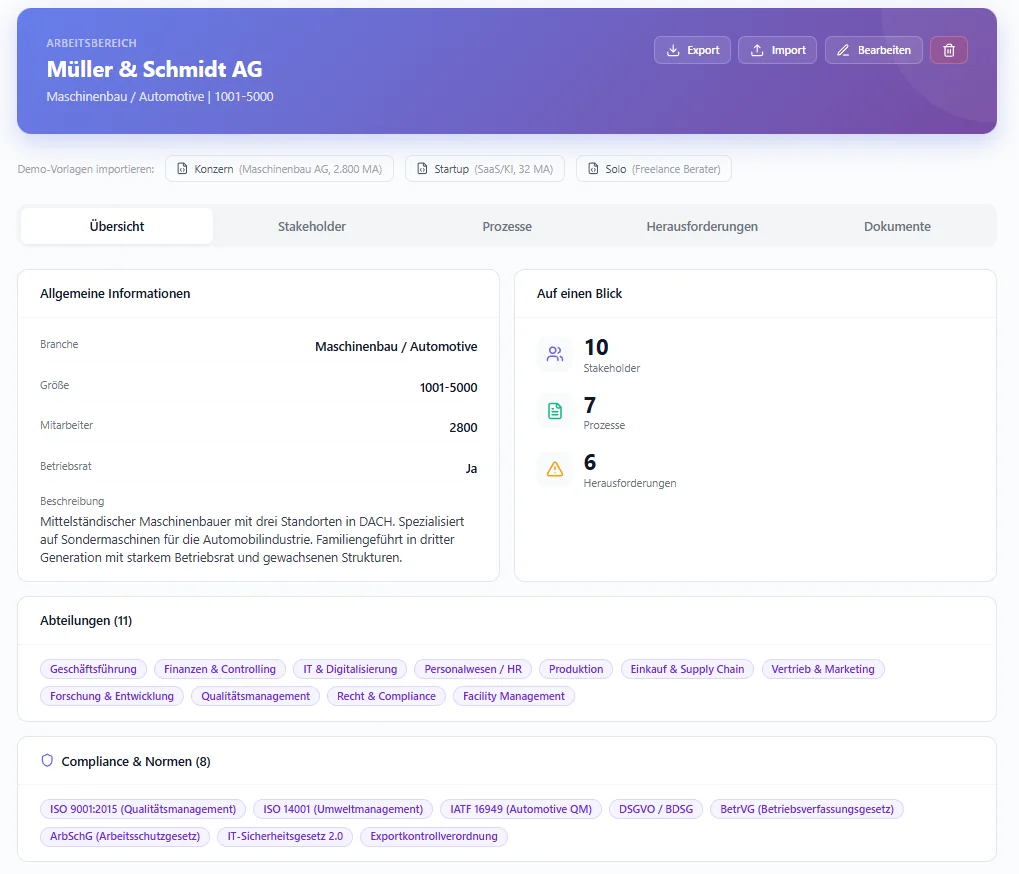Go to the Herausforderungen tab
The height and width of the screenshot is (874, 1019).
click(702, 226)
